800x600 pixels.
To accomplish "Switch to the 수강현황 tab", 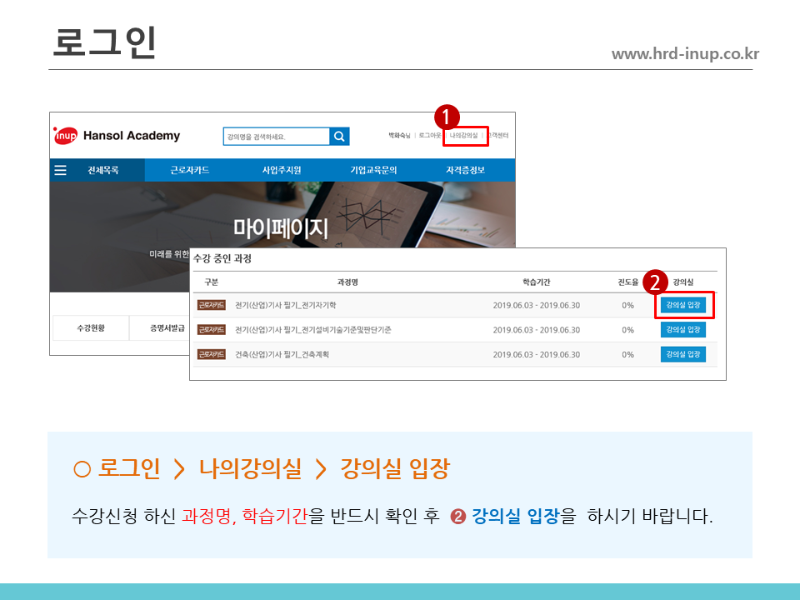I will coord(91,328).
